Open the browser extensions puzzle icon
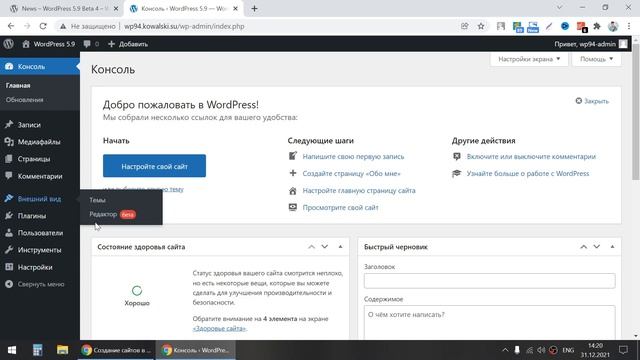The image size is (640, 360). (x=597, y=26)
